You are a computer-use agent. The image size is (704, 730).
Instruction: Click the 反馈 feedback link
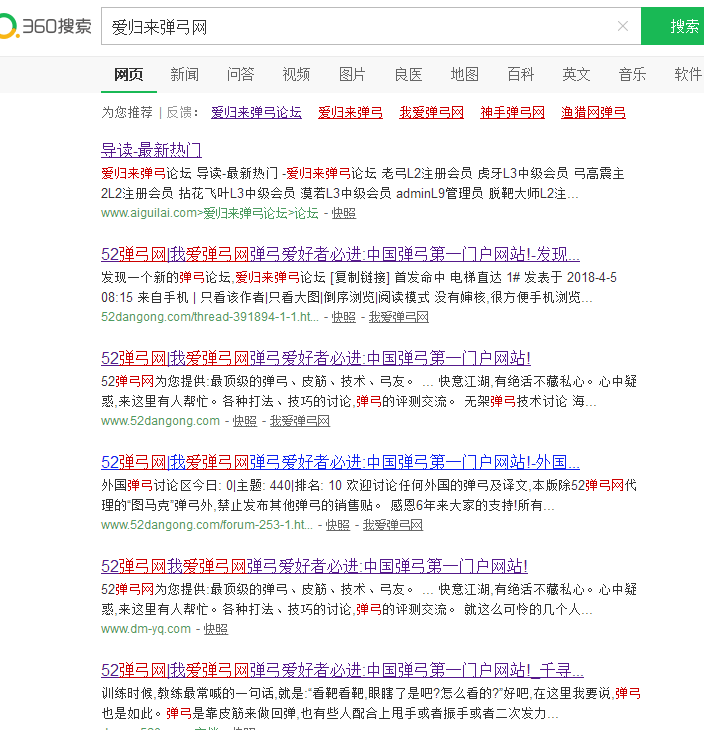tap(180, 112)
